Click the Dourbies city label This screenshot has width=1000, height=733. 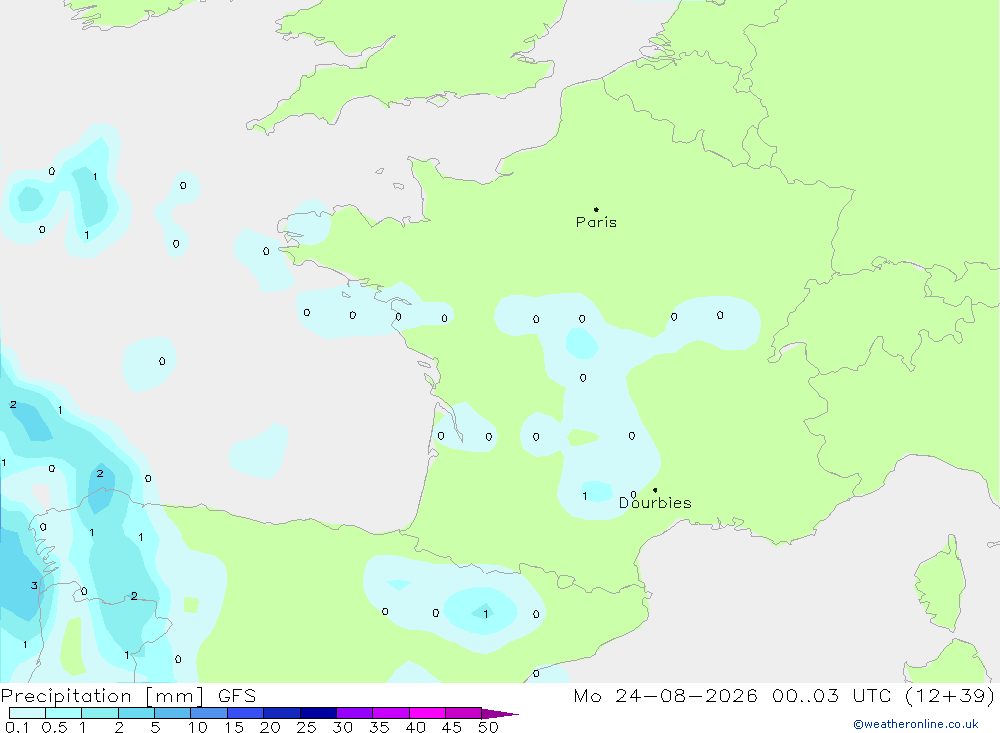tap(655, 503)
